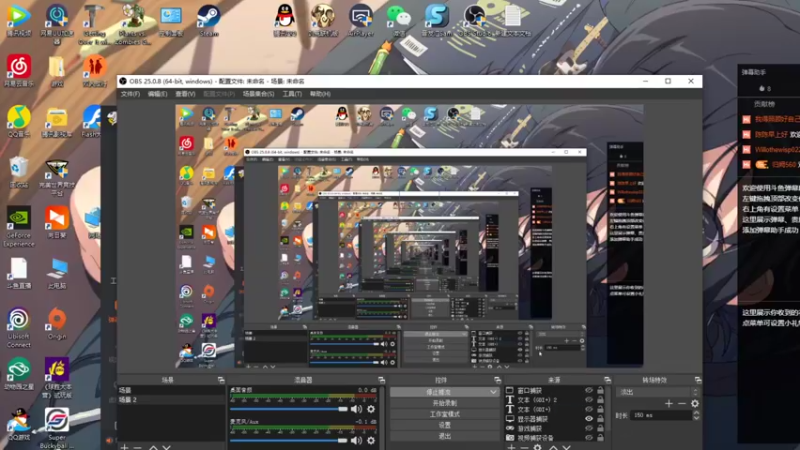Image resolution: width=800 pixels, height=450 pixels.
Task: Select the Super Buckyball desktop icon
Action: click(x=57, y=428)
